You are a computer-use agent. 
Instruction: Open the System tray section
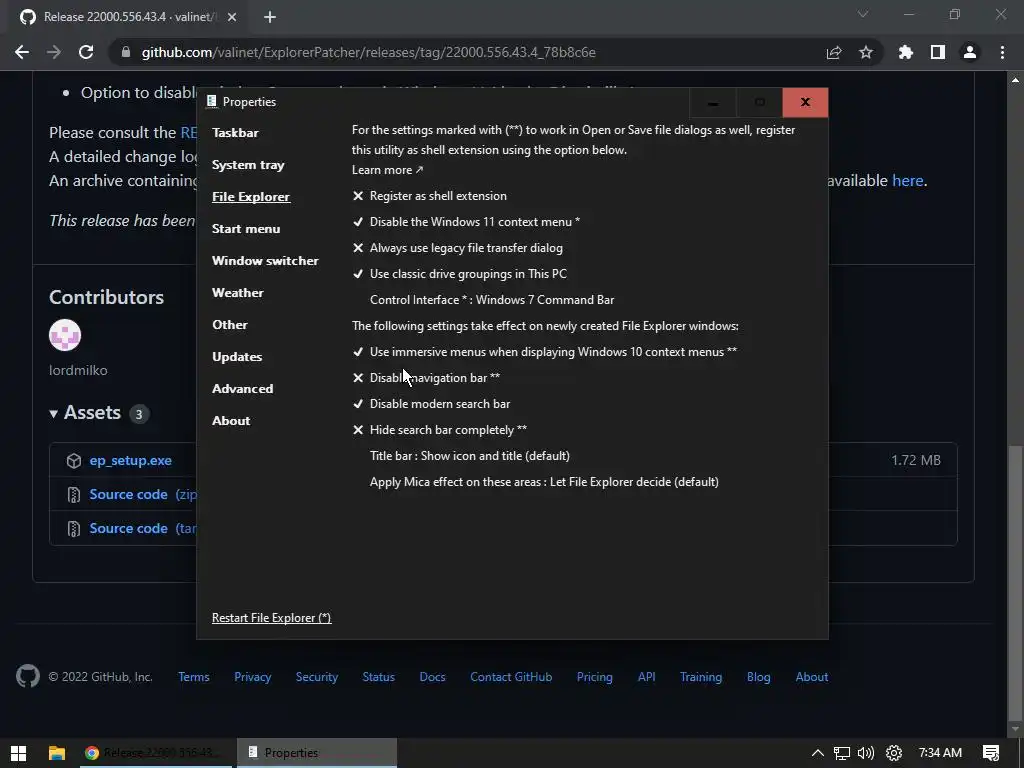248,165
